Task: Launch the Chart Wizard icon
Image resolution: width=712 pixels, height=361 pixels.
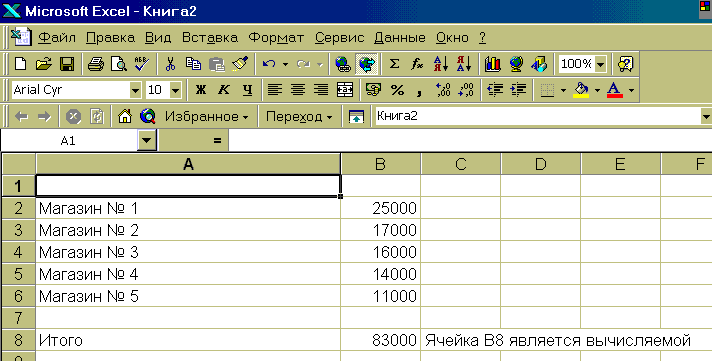Action: (x=492, y=64)
